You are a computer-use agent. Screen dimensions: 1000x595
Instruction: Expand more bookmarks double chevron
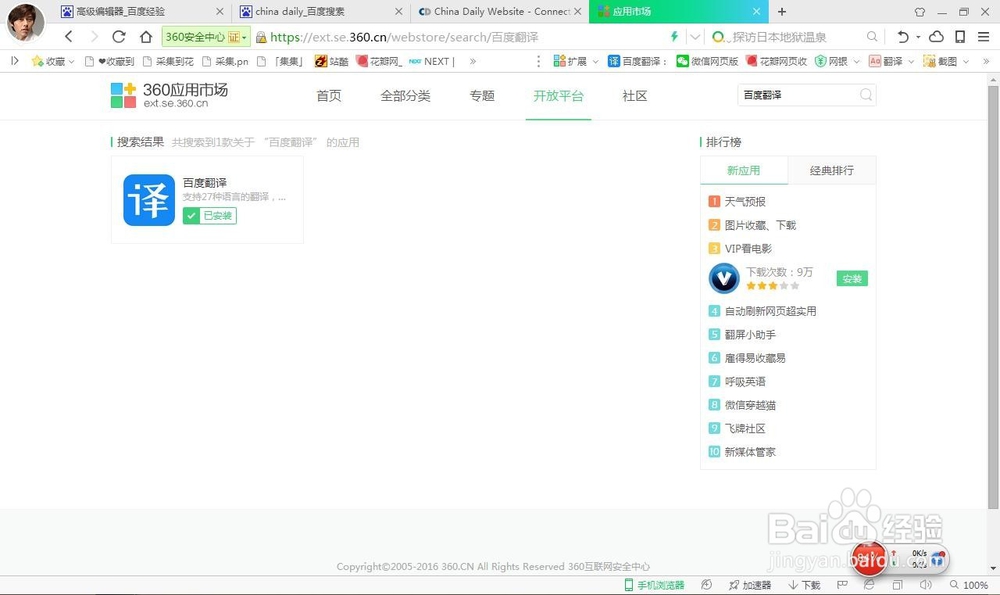pyautogui.click(x=473, y=61)
